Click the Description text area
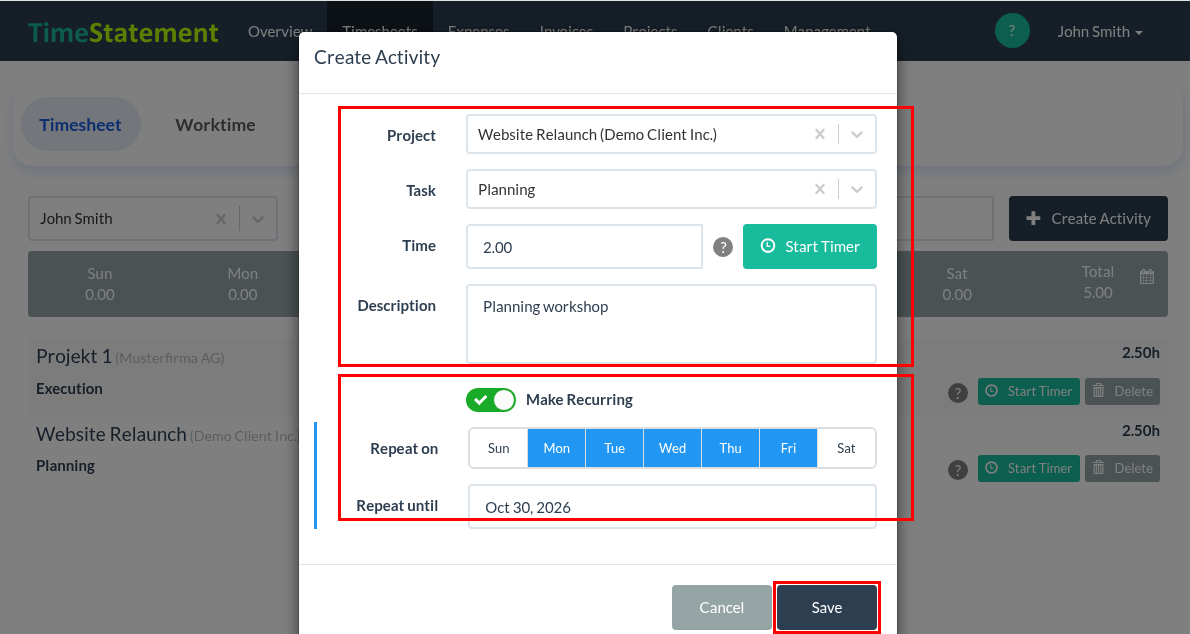The height and width of the screenshot is (634, 1190). coord(672,324)
